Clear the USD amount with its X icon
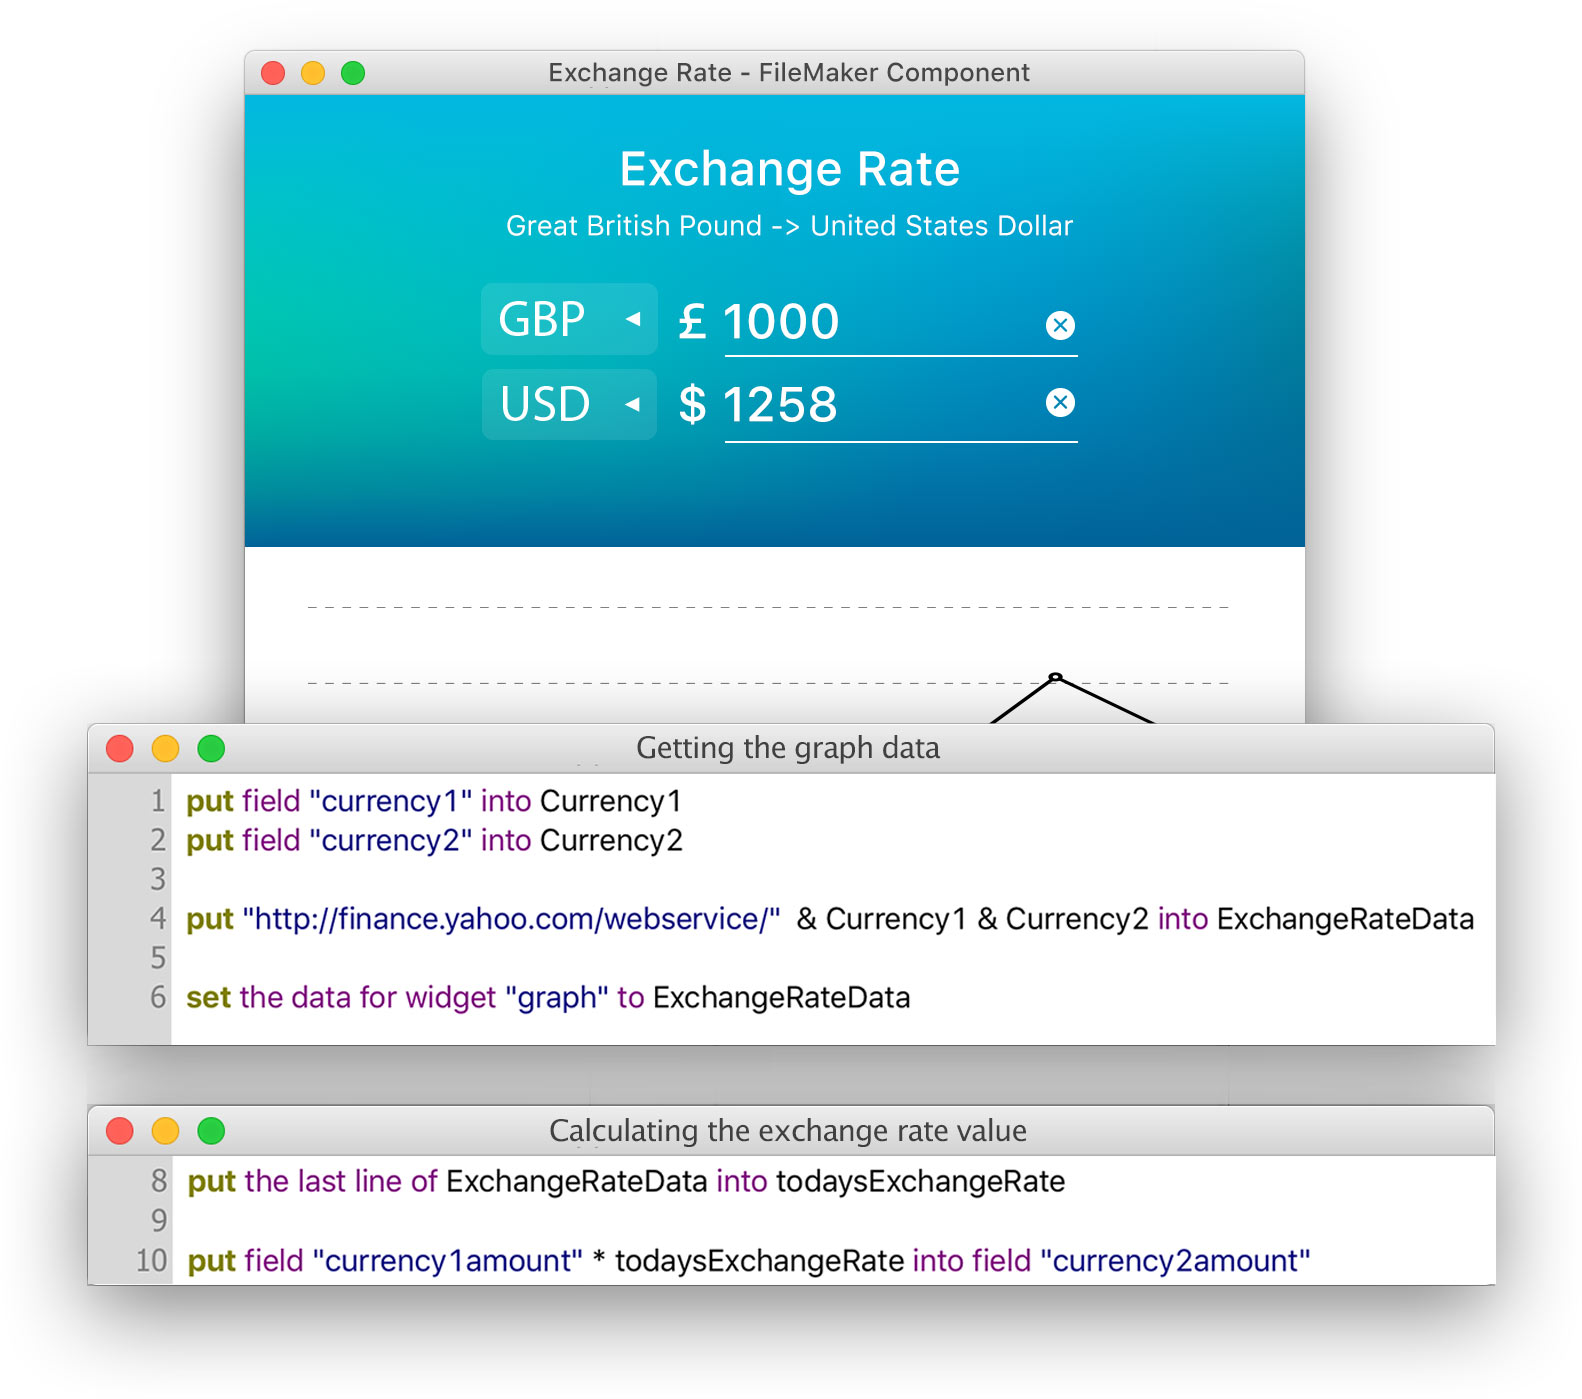This screenshot has height=1399, width=1582. [1060, 402]
